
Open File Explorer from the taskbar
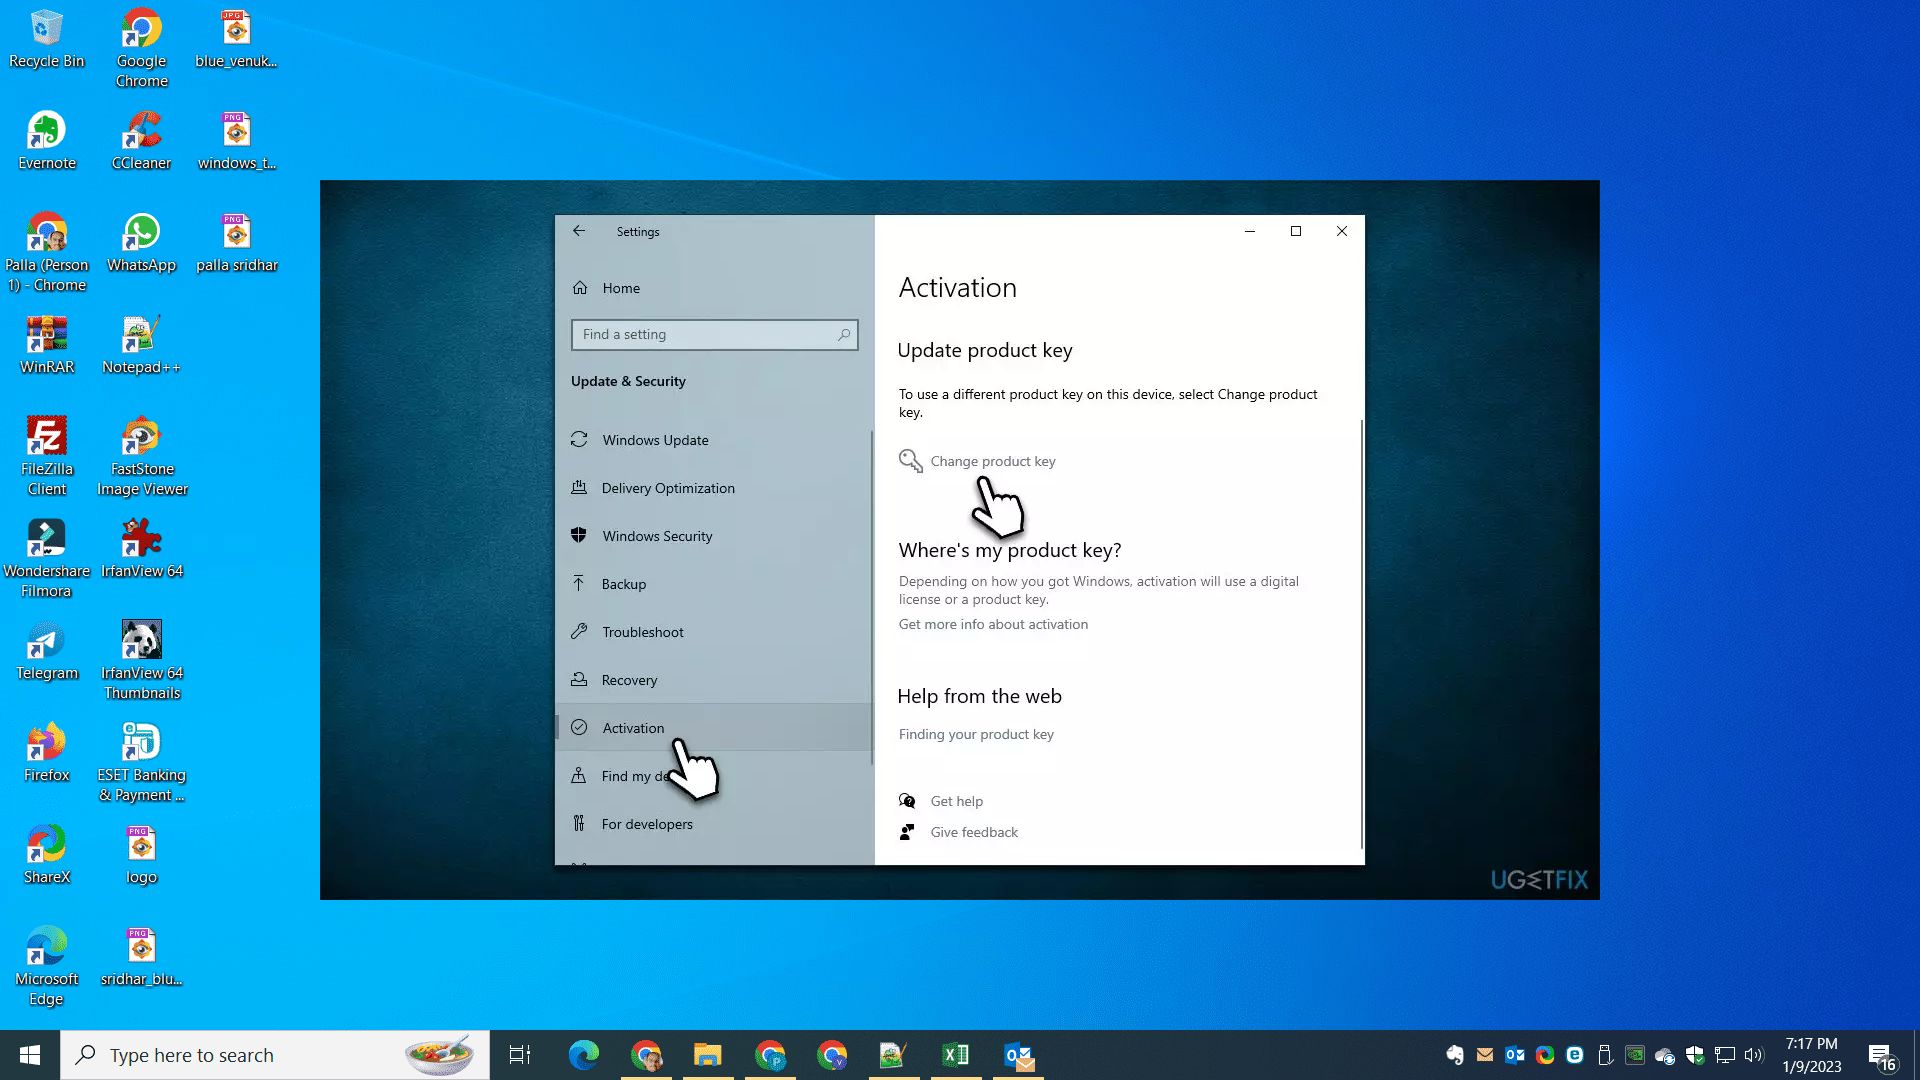pos(708,1055)
